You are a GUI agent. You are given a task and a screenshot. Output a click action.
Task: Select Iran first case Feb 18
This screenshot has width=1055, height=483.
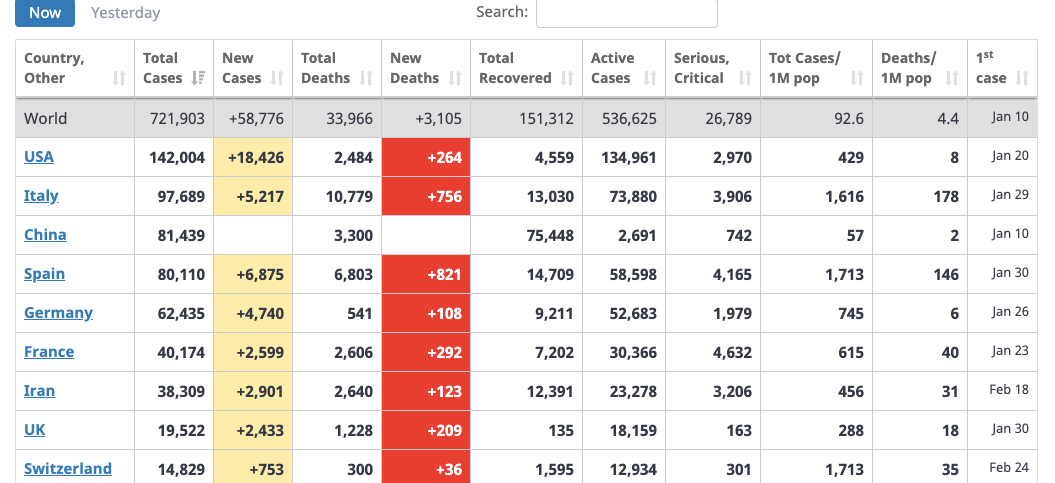point(1009,389)
